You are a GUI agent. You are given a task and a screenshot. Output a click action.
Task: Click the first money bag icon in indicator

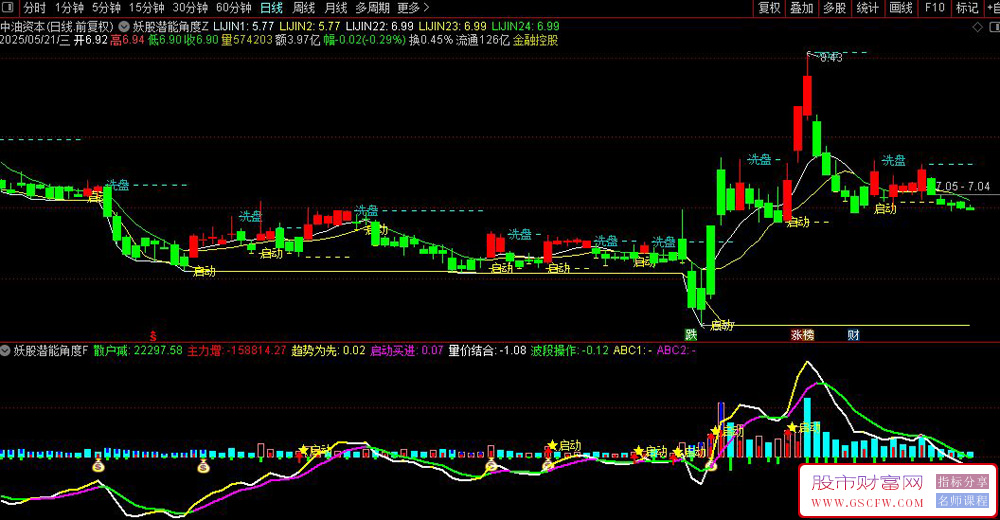(98, 465)
